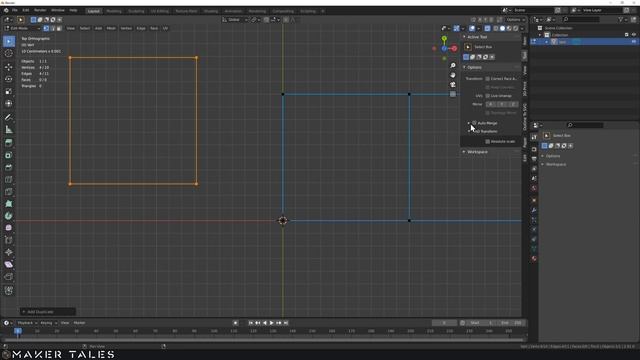
Task: Select the Edge Slide tool
Action: [9, 240]
